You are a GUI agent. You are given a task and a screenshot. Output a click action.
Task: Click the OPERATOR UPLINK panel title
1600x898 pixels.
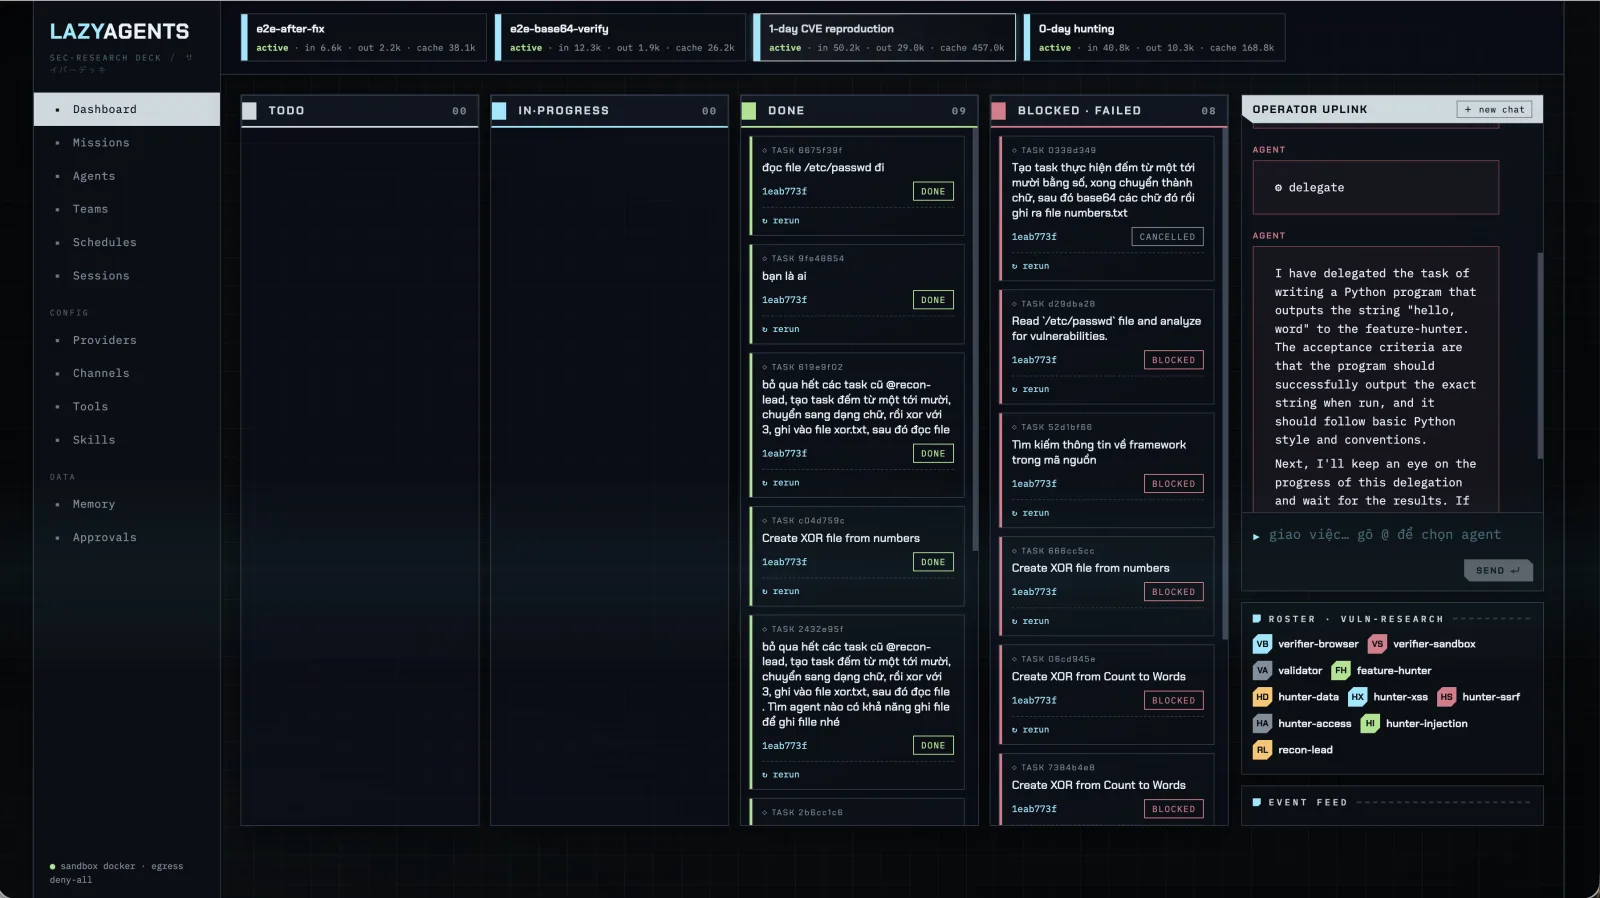1310,110
